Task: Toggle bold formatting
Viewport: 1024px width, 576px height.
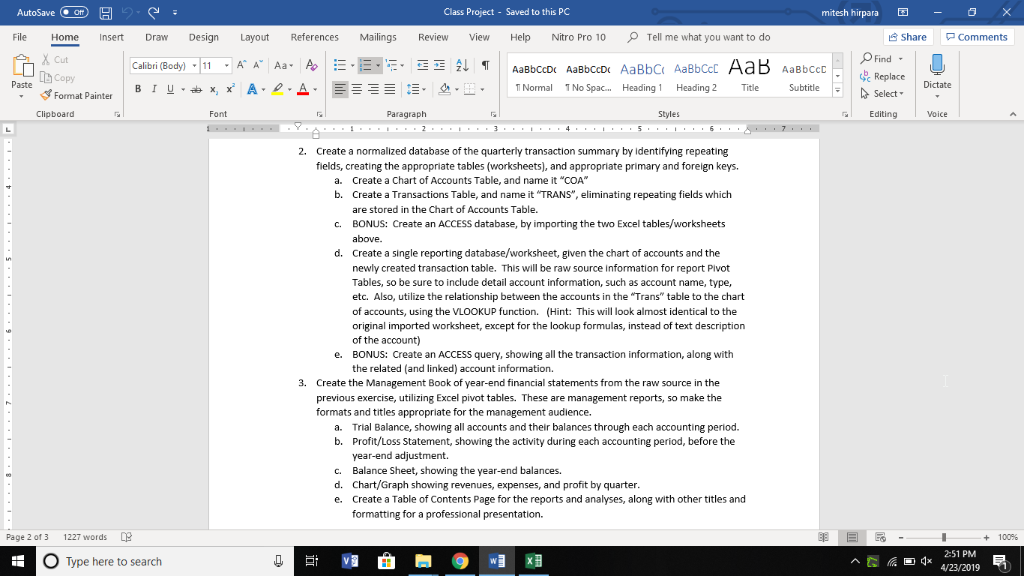Action: [138, 88]
